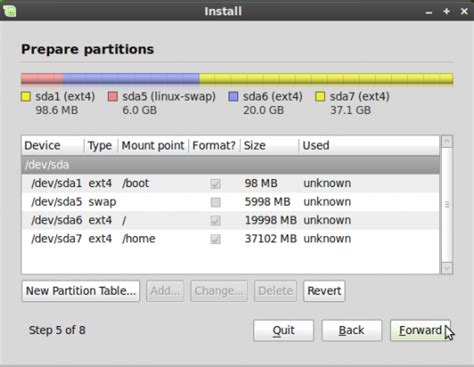Quit the installer

283,330
